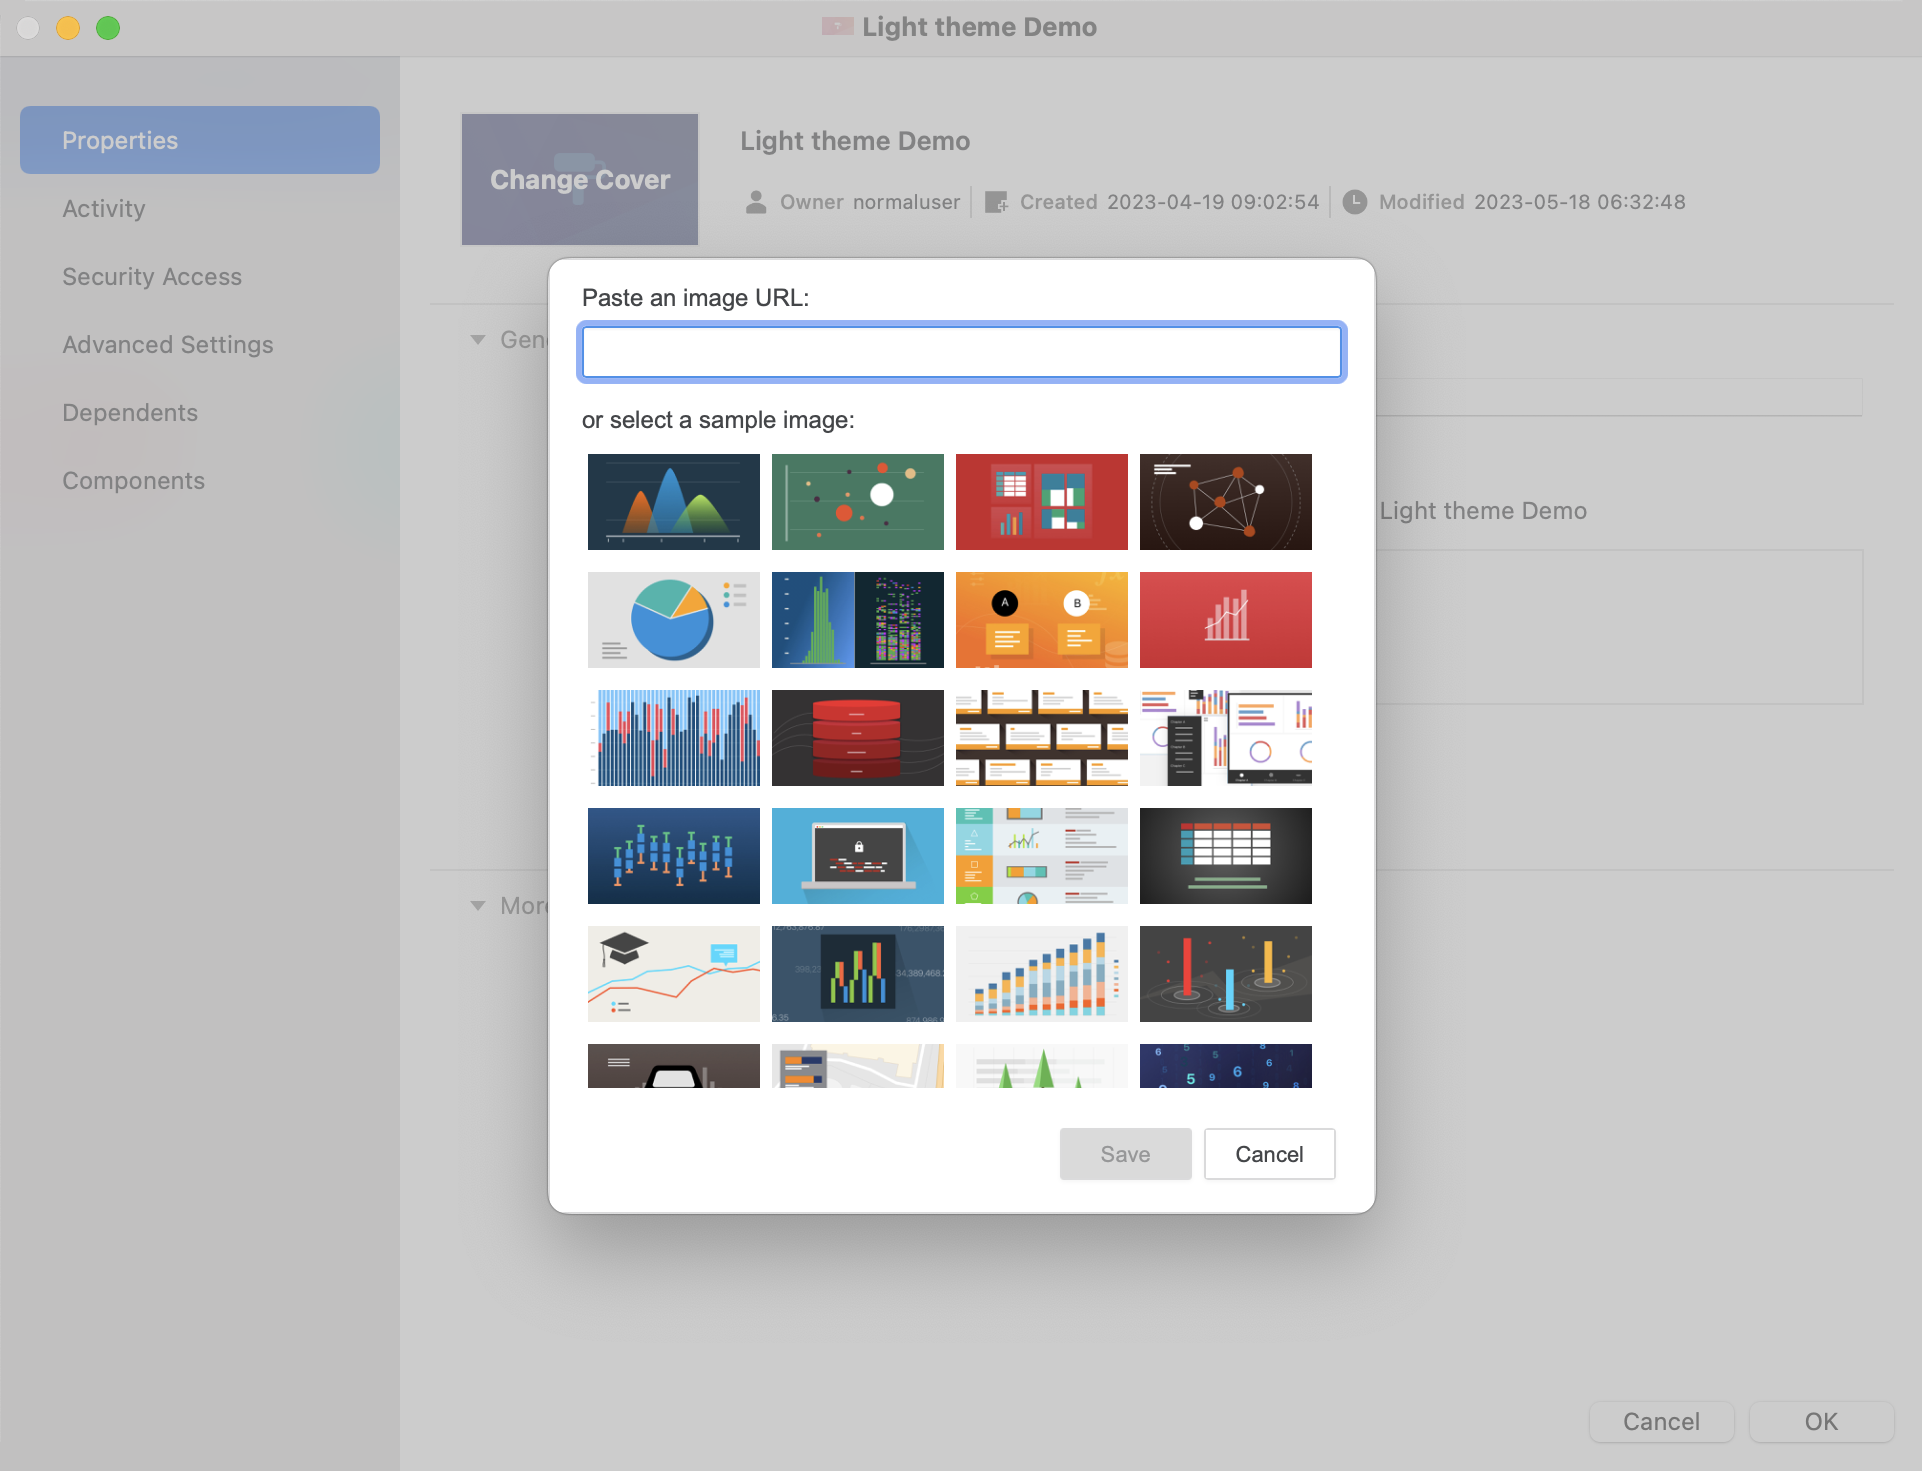Select the colorful mountain area chart sample image
Viewport: 1922px width, 1471px height.
tap(673, 501)
